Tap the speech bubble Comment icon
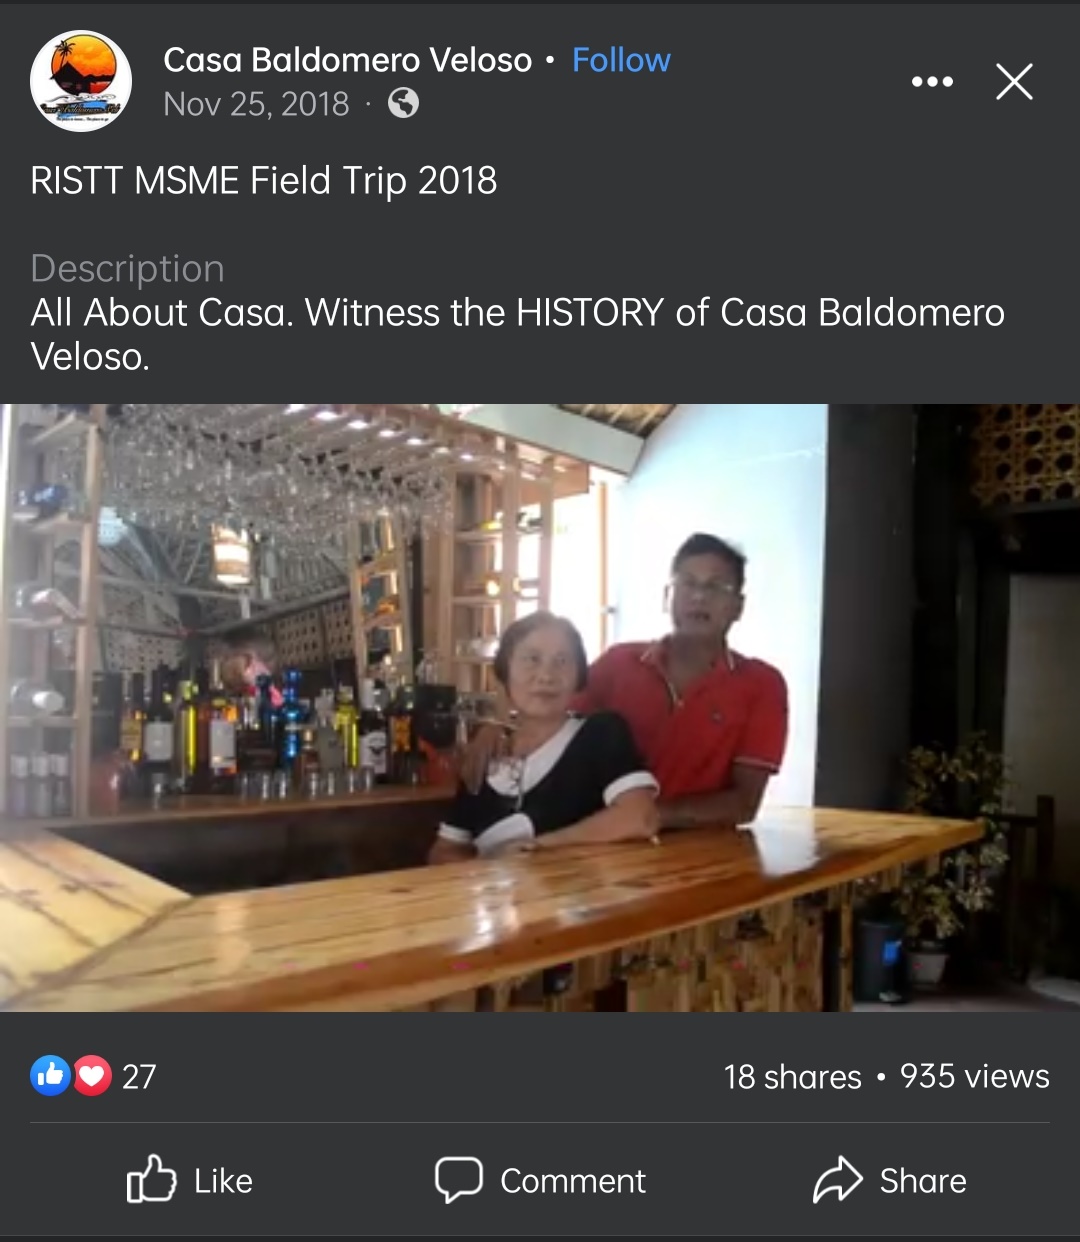 tap(459, 1180)
